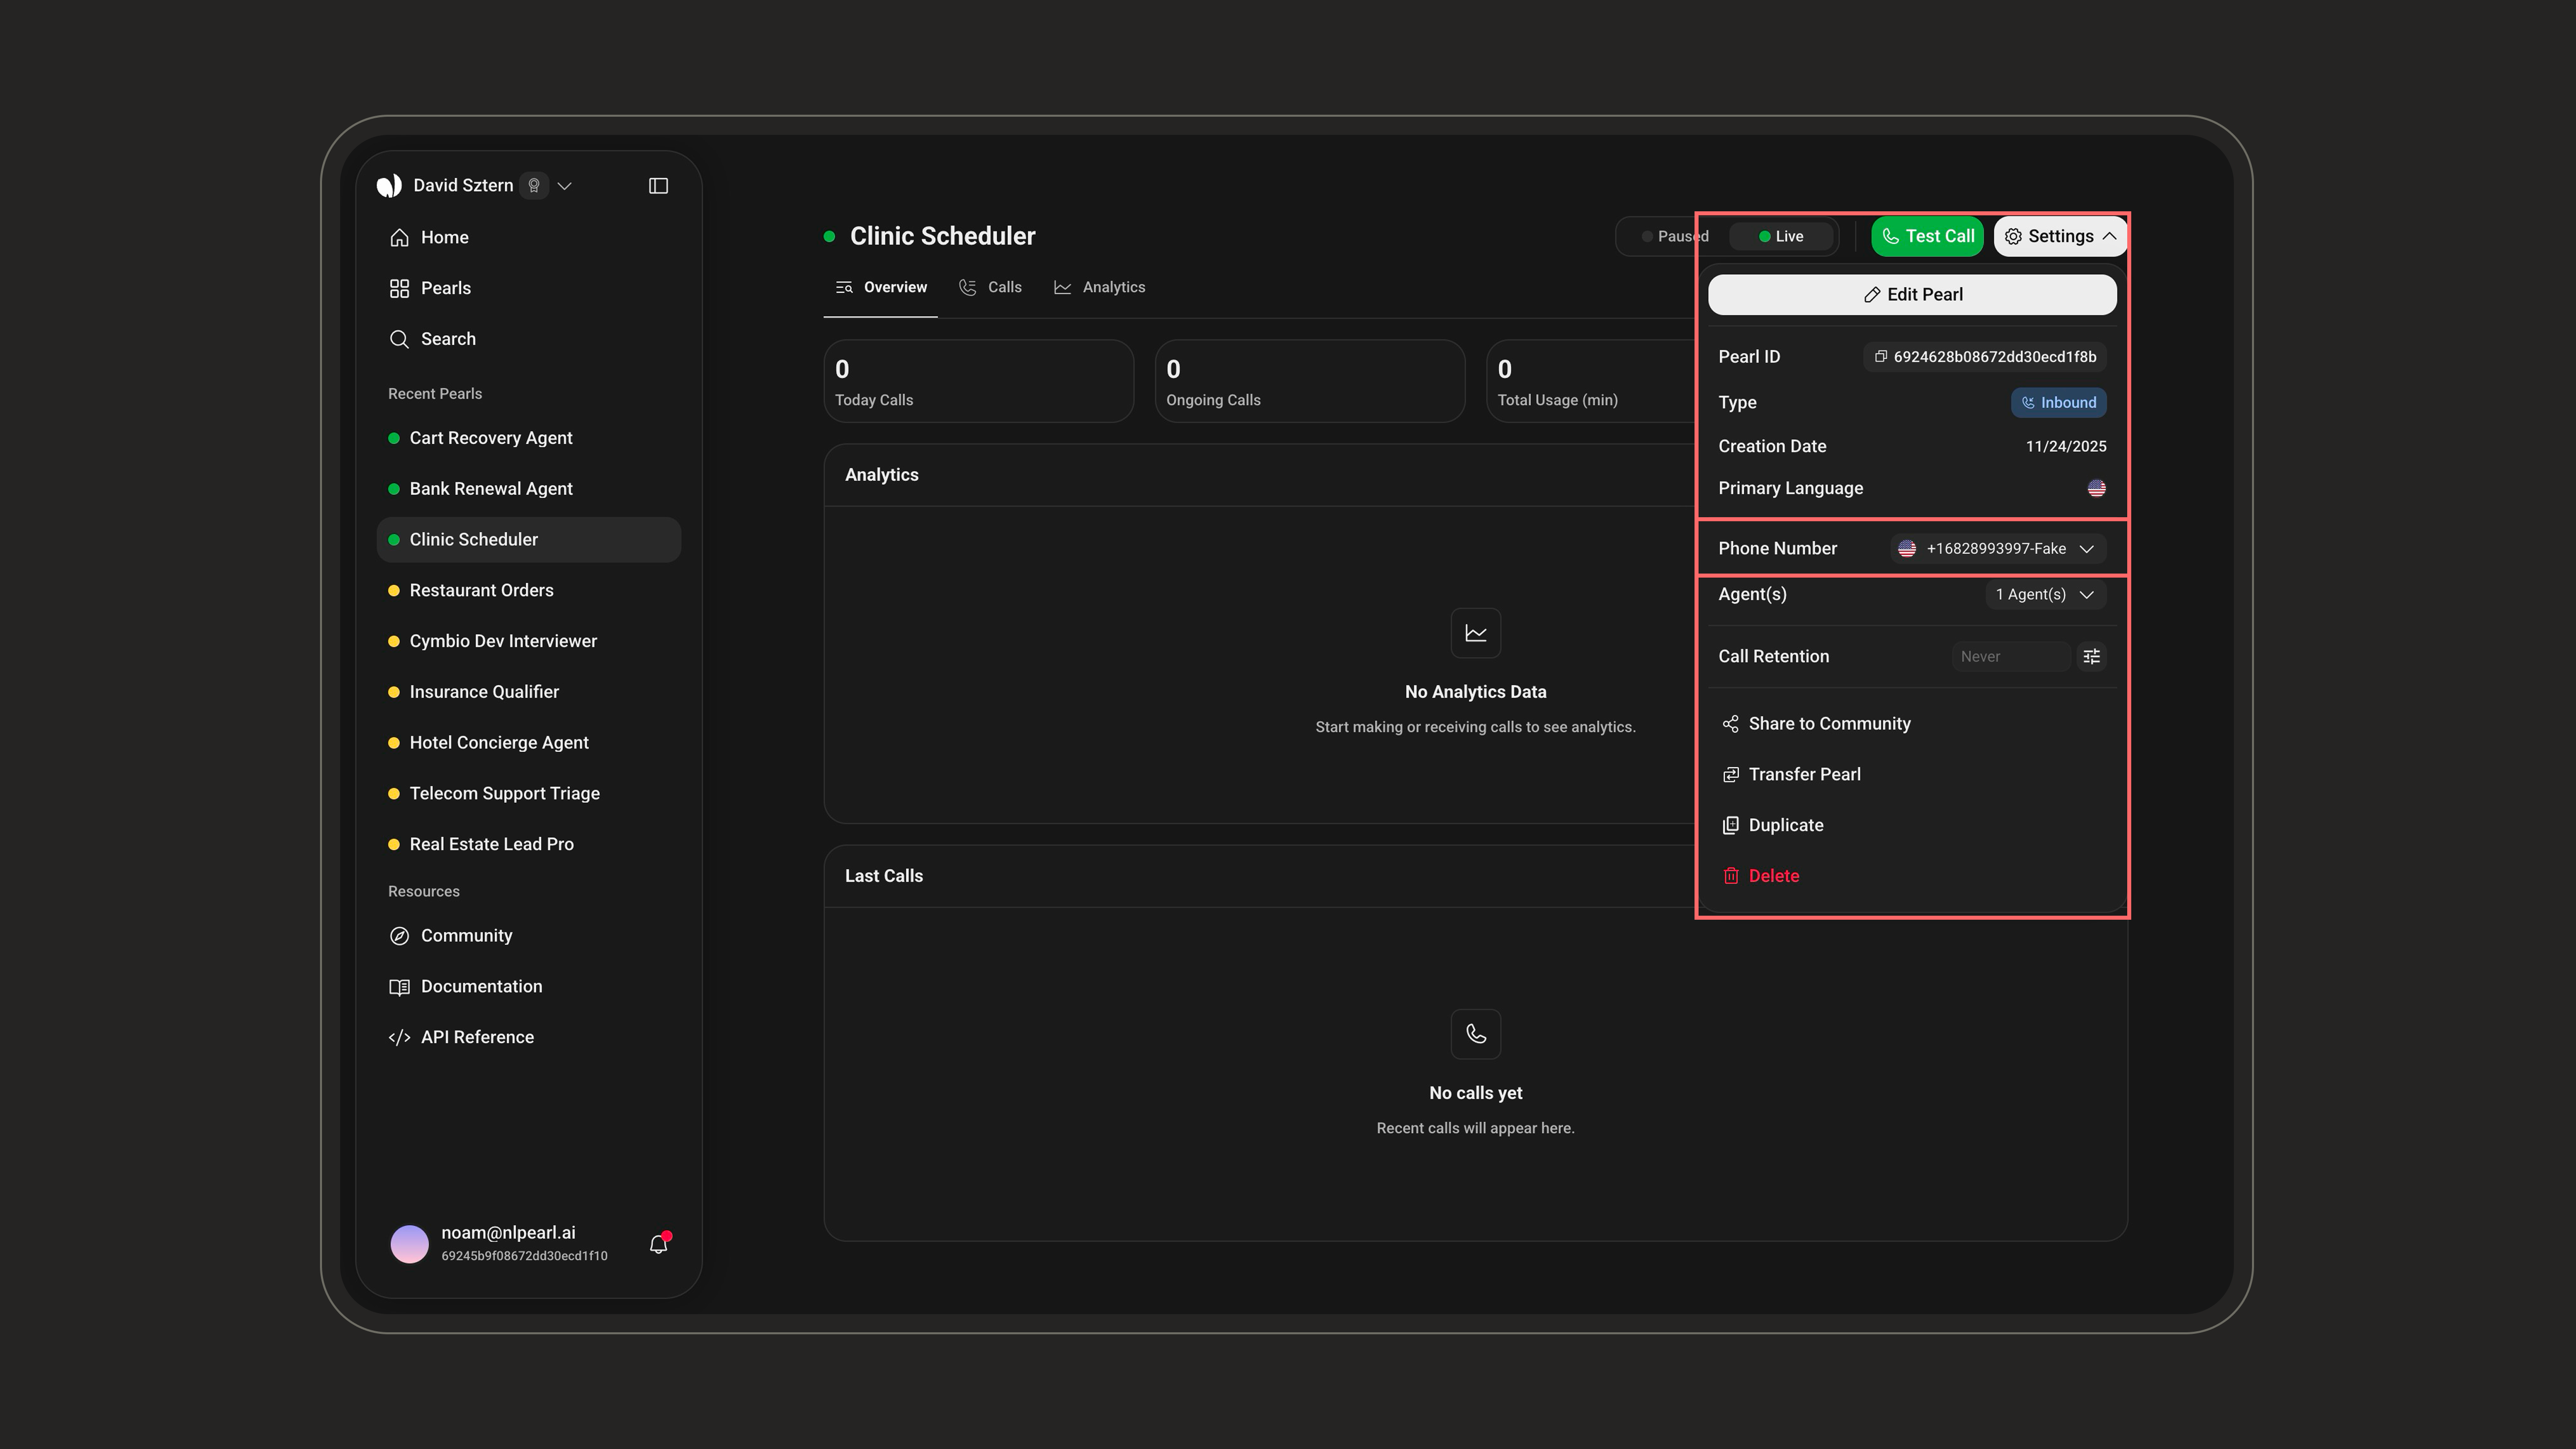This screenshot has width=2576, height=1449.
Task: Click the Ongoing Calls stat card
Action: 1309,381
